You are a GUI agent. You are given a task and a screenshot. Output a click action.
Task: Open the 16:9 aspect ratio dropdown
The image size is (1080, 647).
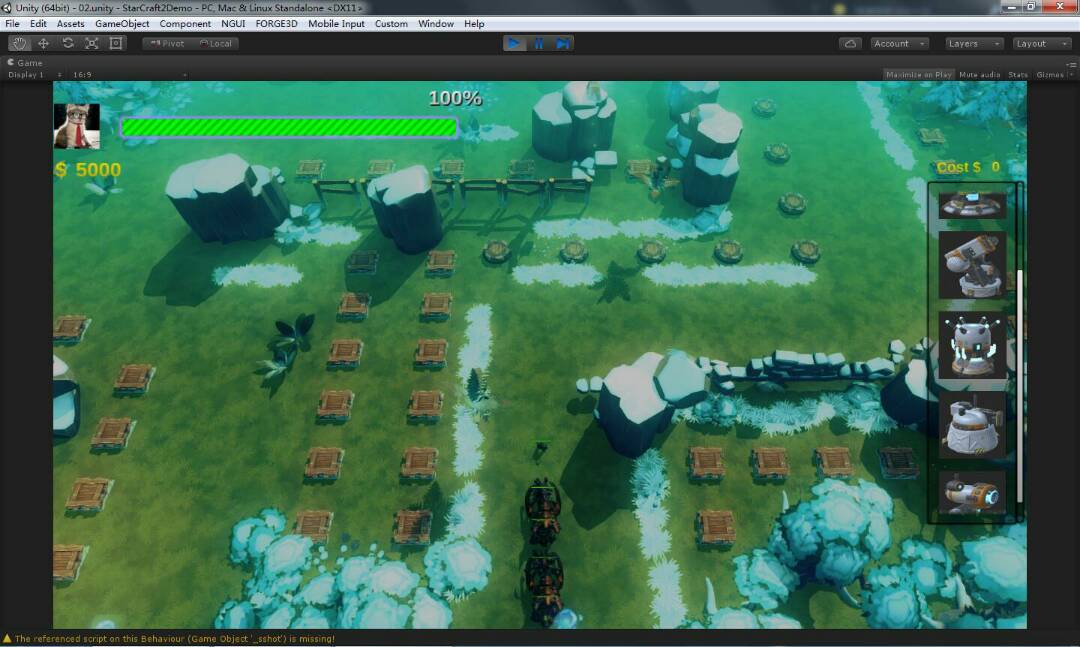click(129, 74)
